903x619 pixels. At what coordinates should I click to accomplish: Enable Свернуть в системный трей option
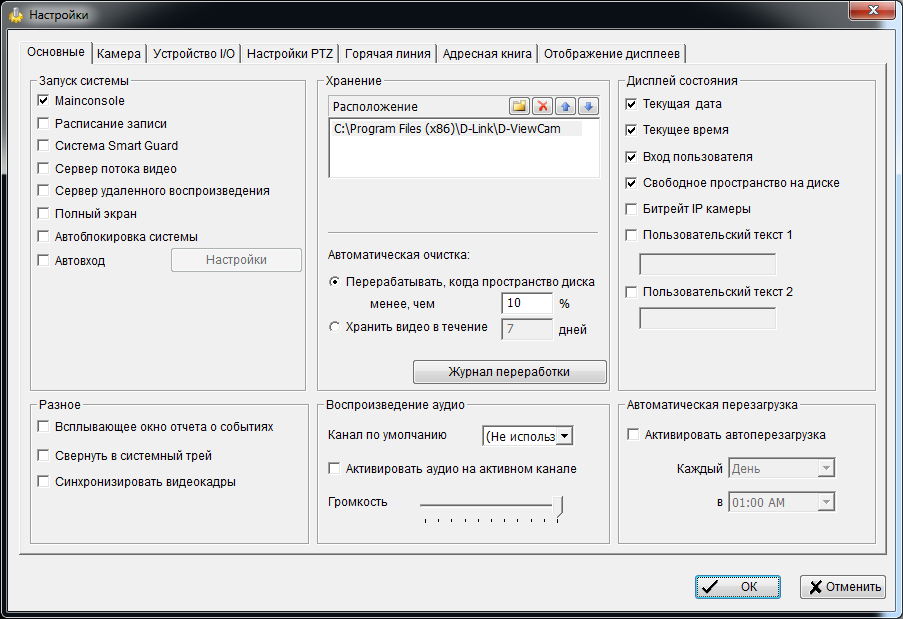pyautogui.click(x=43, y=456)
